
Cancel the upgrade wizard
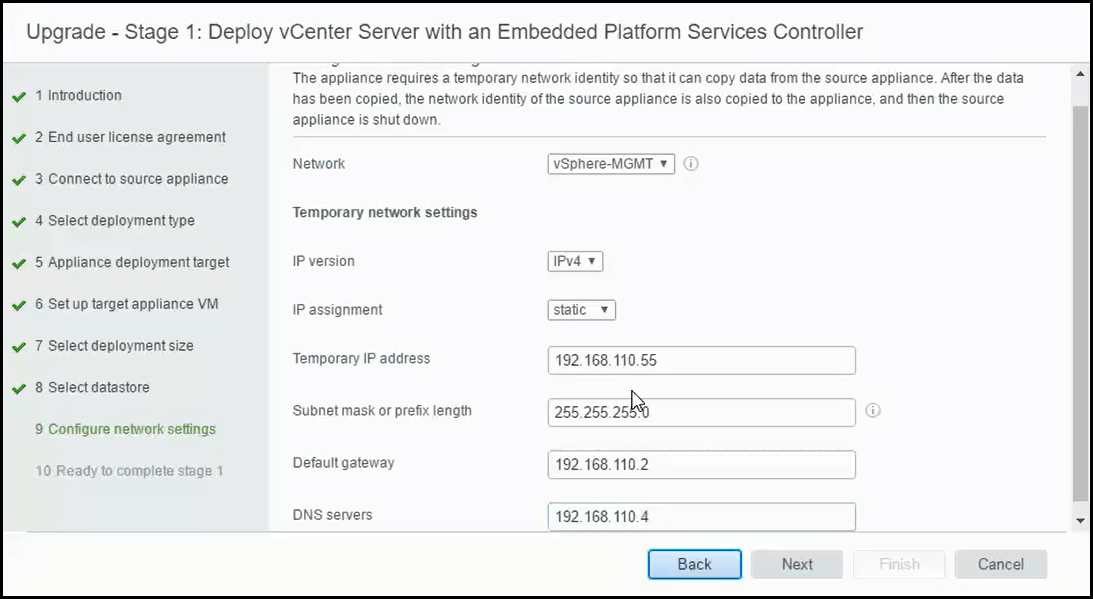tap(1000, 563)
